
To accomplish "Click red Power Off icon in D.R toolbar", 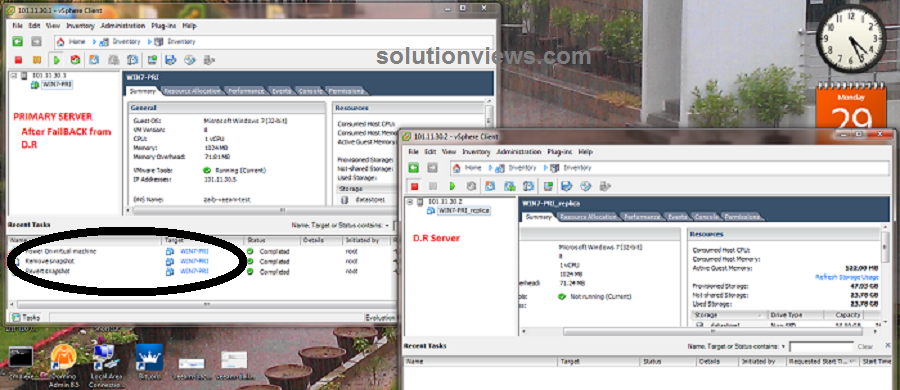I will [x=414, y=186].
